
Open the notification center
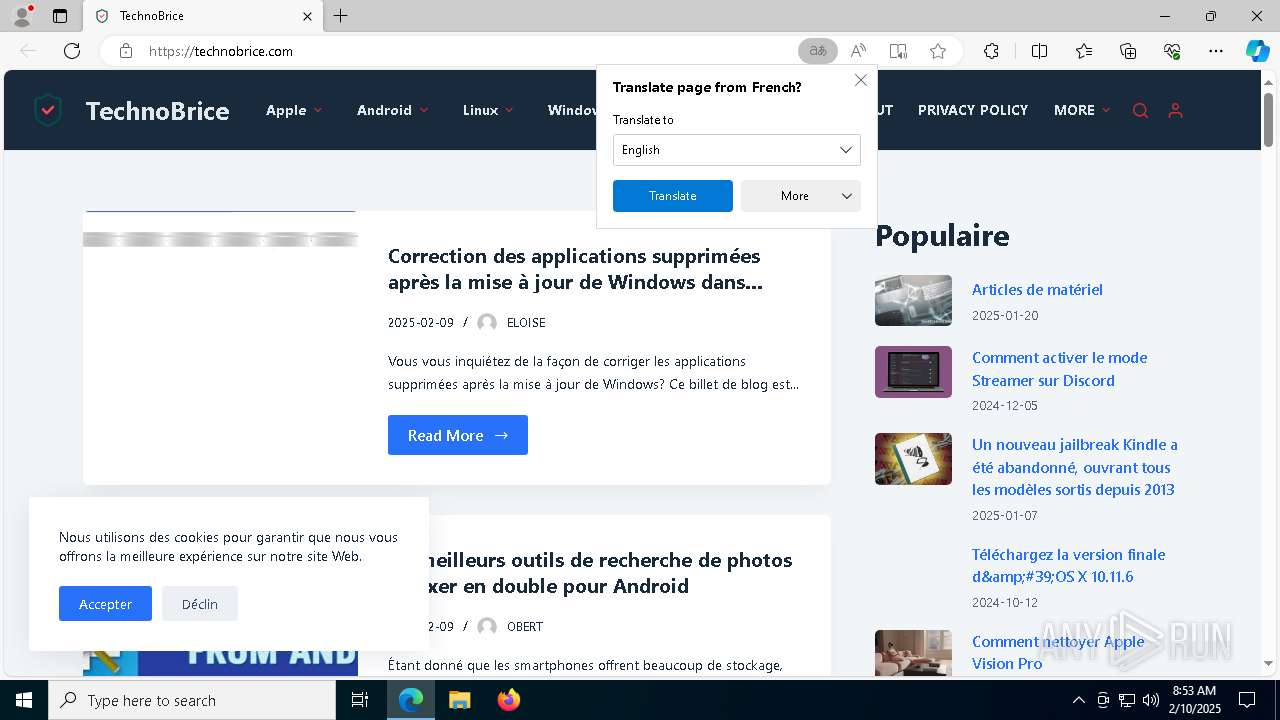[x=1247, y=700]
